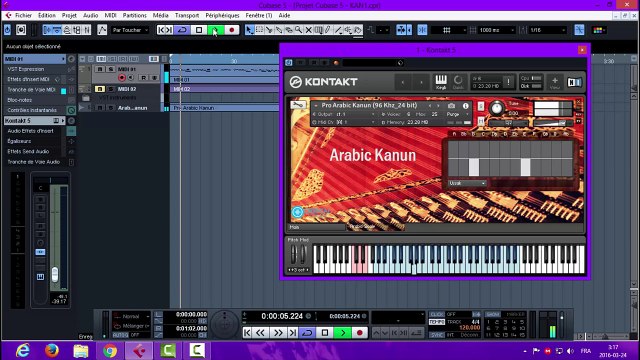Open the Transport menu
The width and height of the screenshot is (640, 360).
tap(187, 16)
